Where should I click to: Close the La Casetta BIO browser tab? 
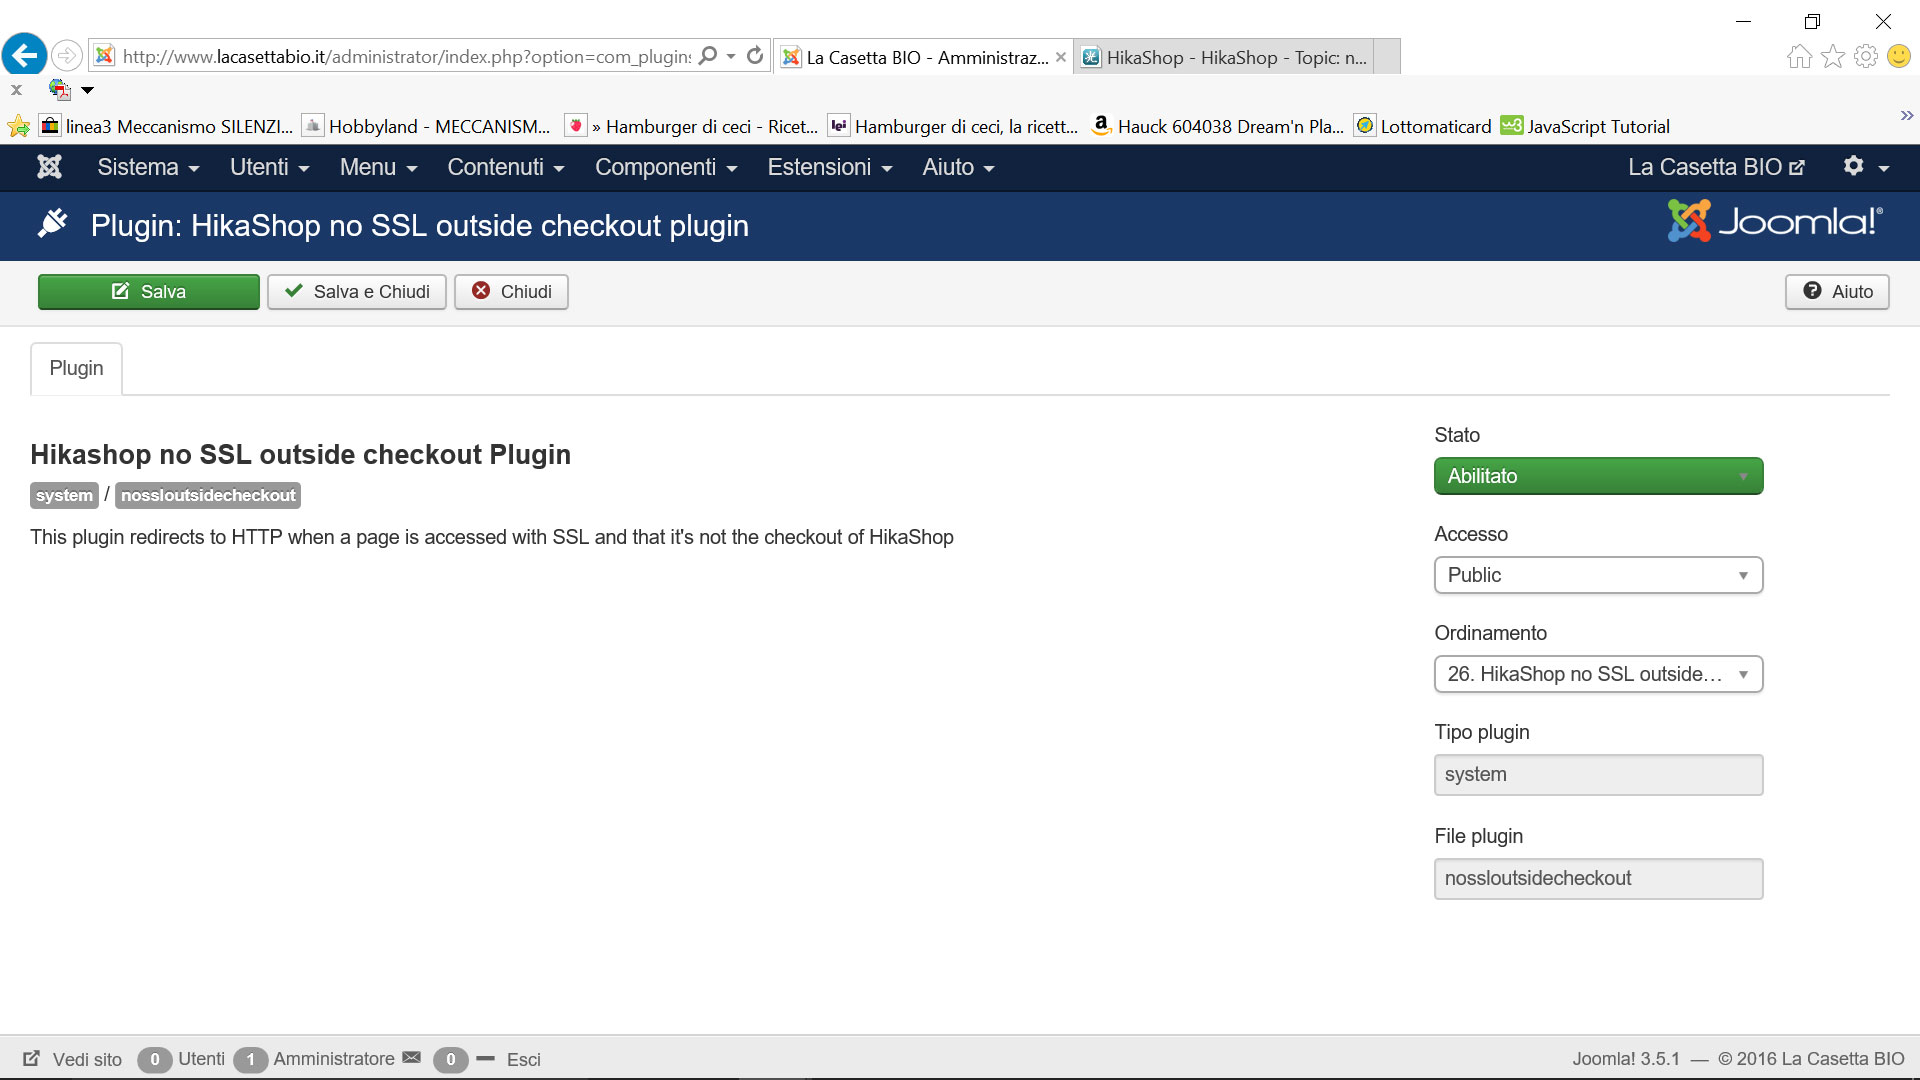[1061, 57]
